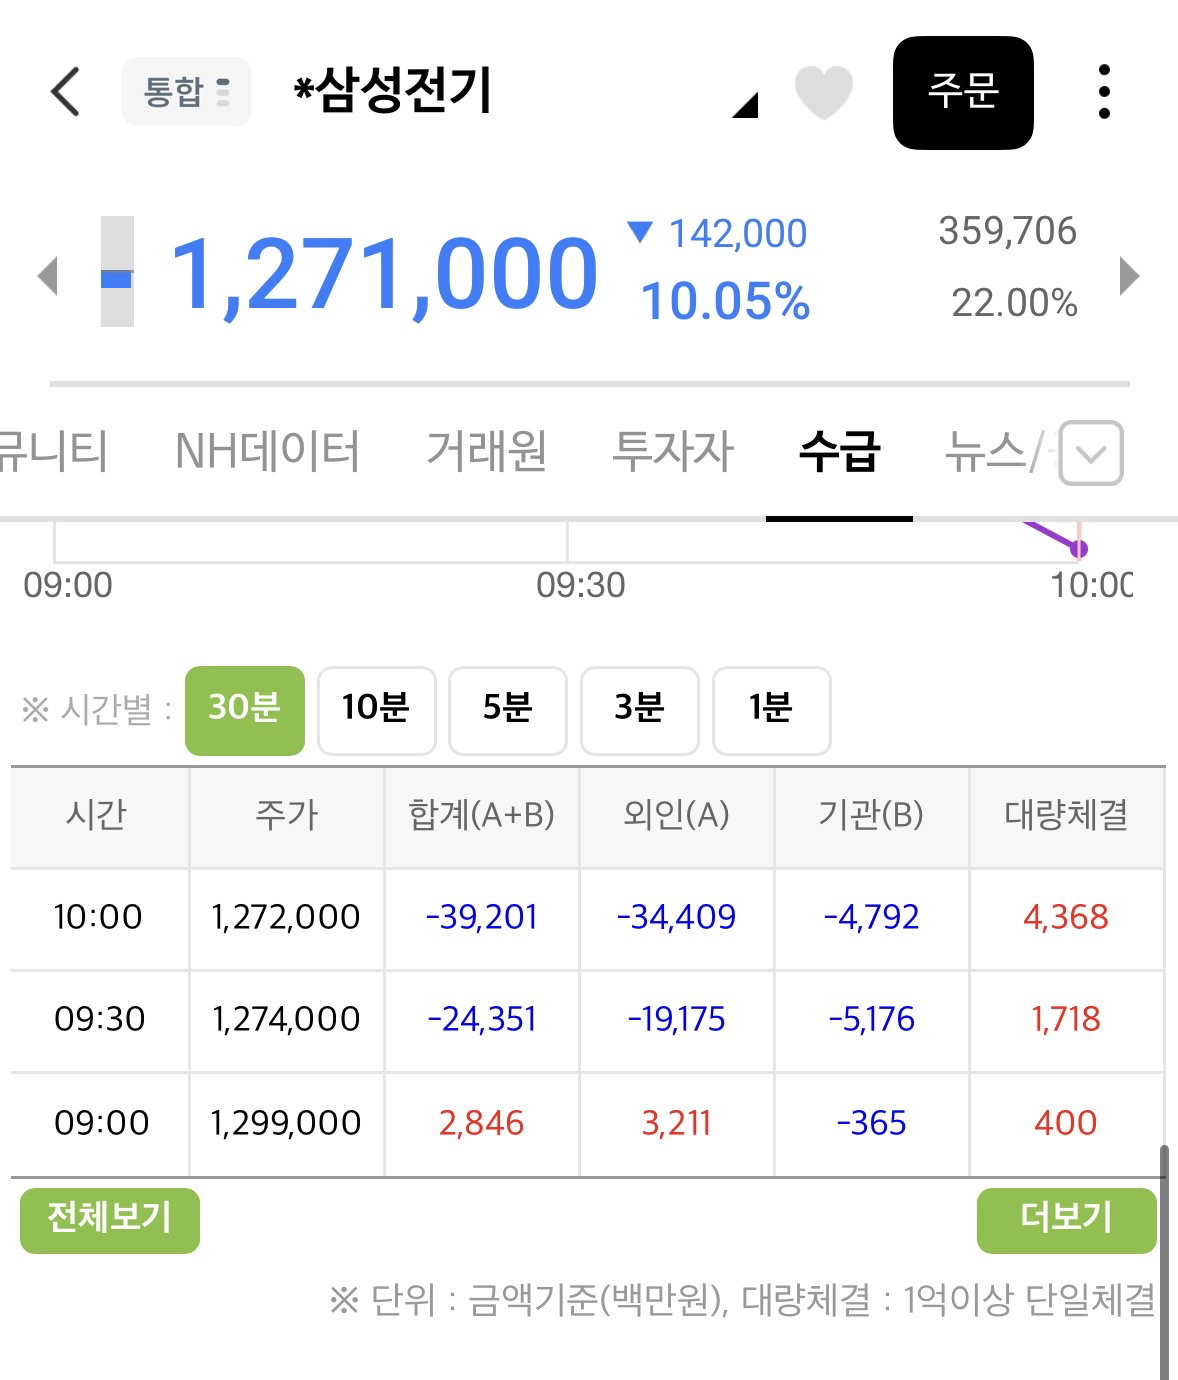The height and width of the screenshot is (1380, 1178).
Task: Tap the back arrow icon
Action: pyautogui.click(x=65, y=92)
